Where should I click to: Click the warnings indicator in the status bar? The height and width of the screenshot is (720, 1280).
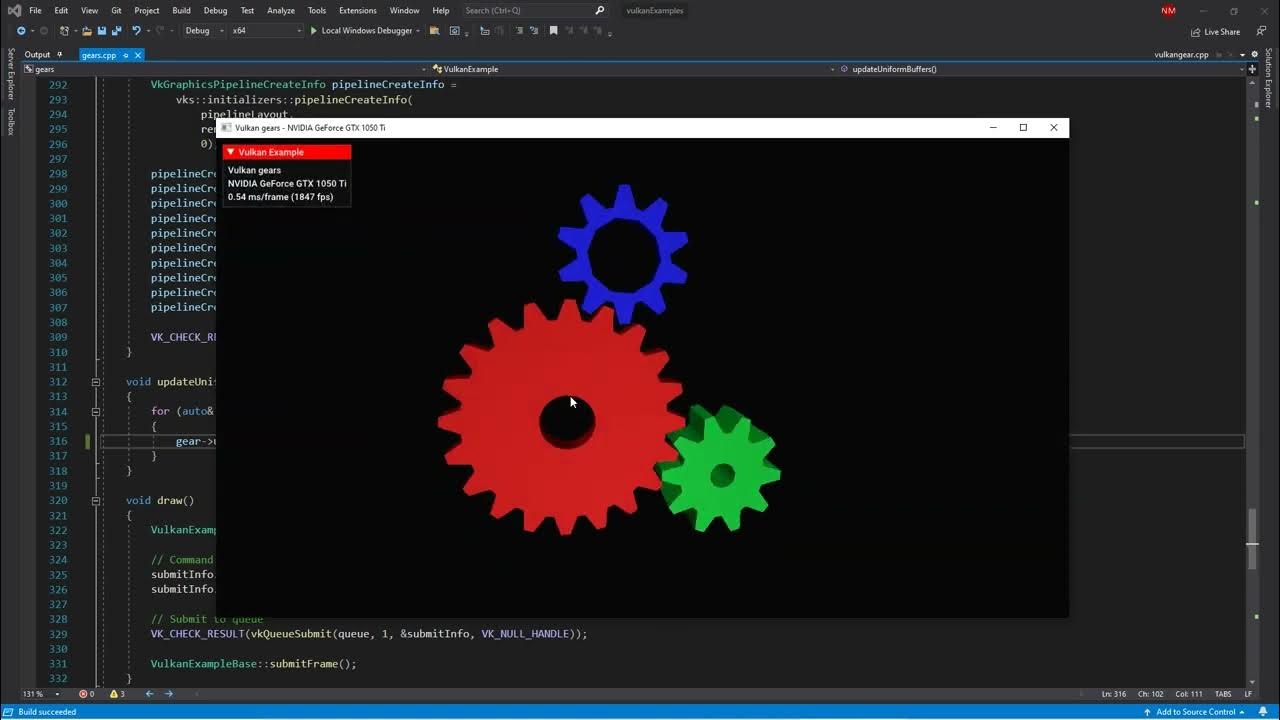coord(115,694)
